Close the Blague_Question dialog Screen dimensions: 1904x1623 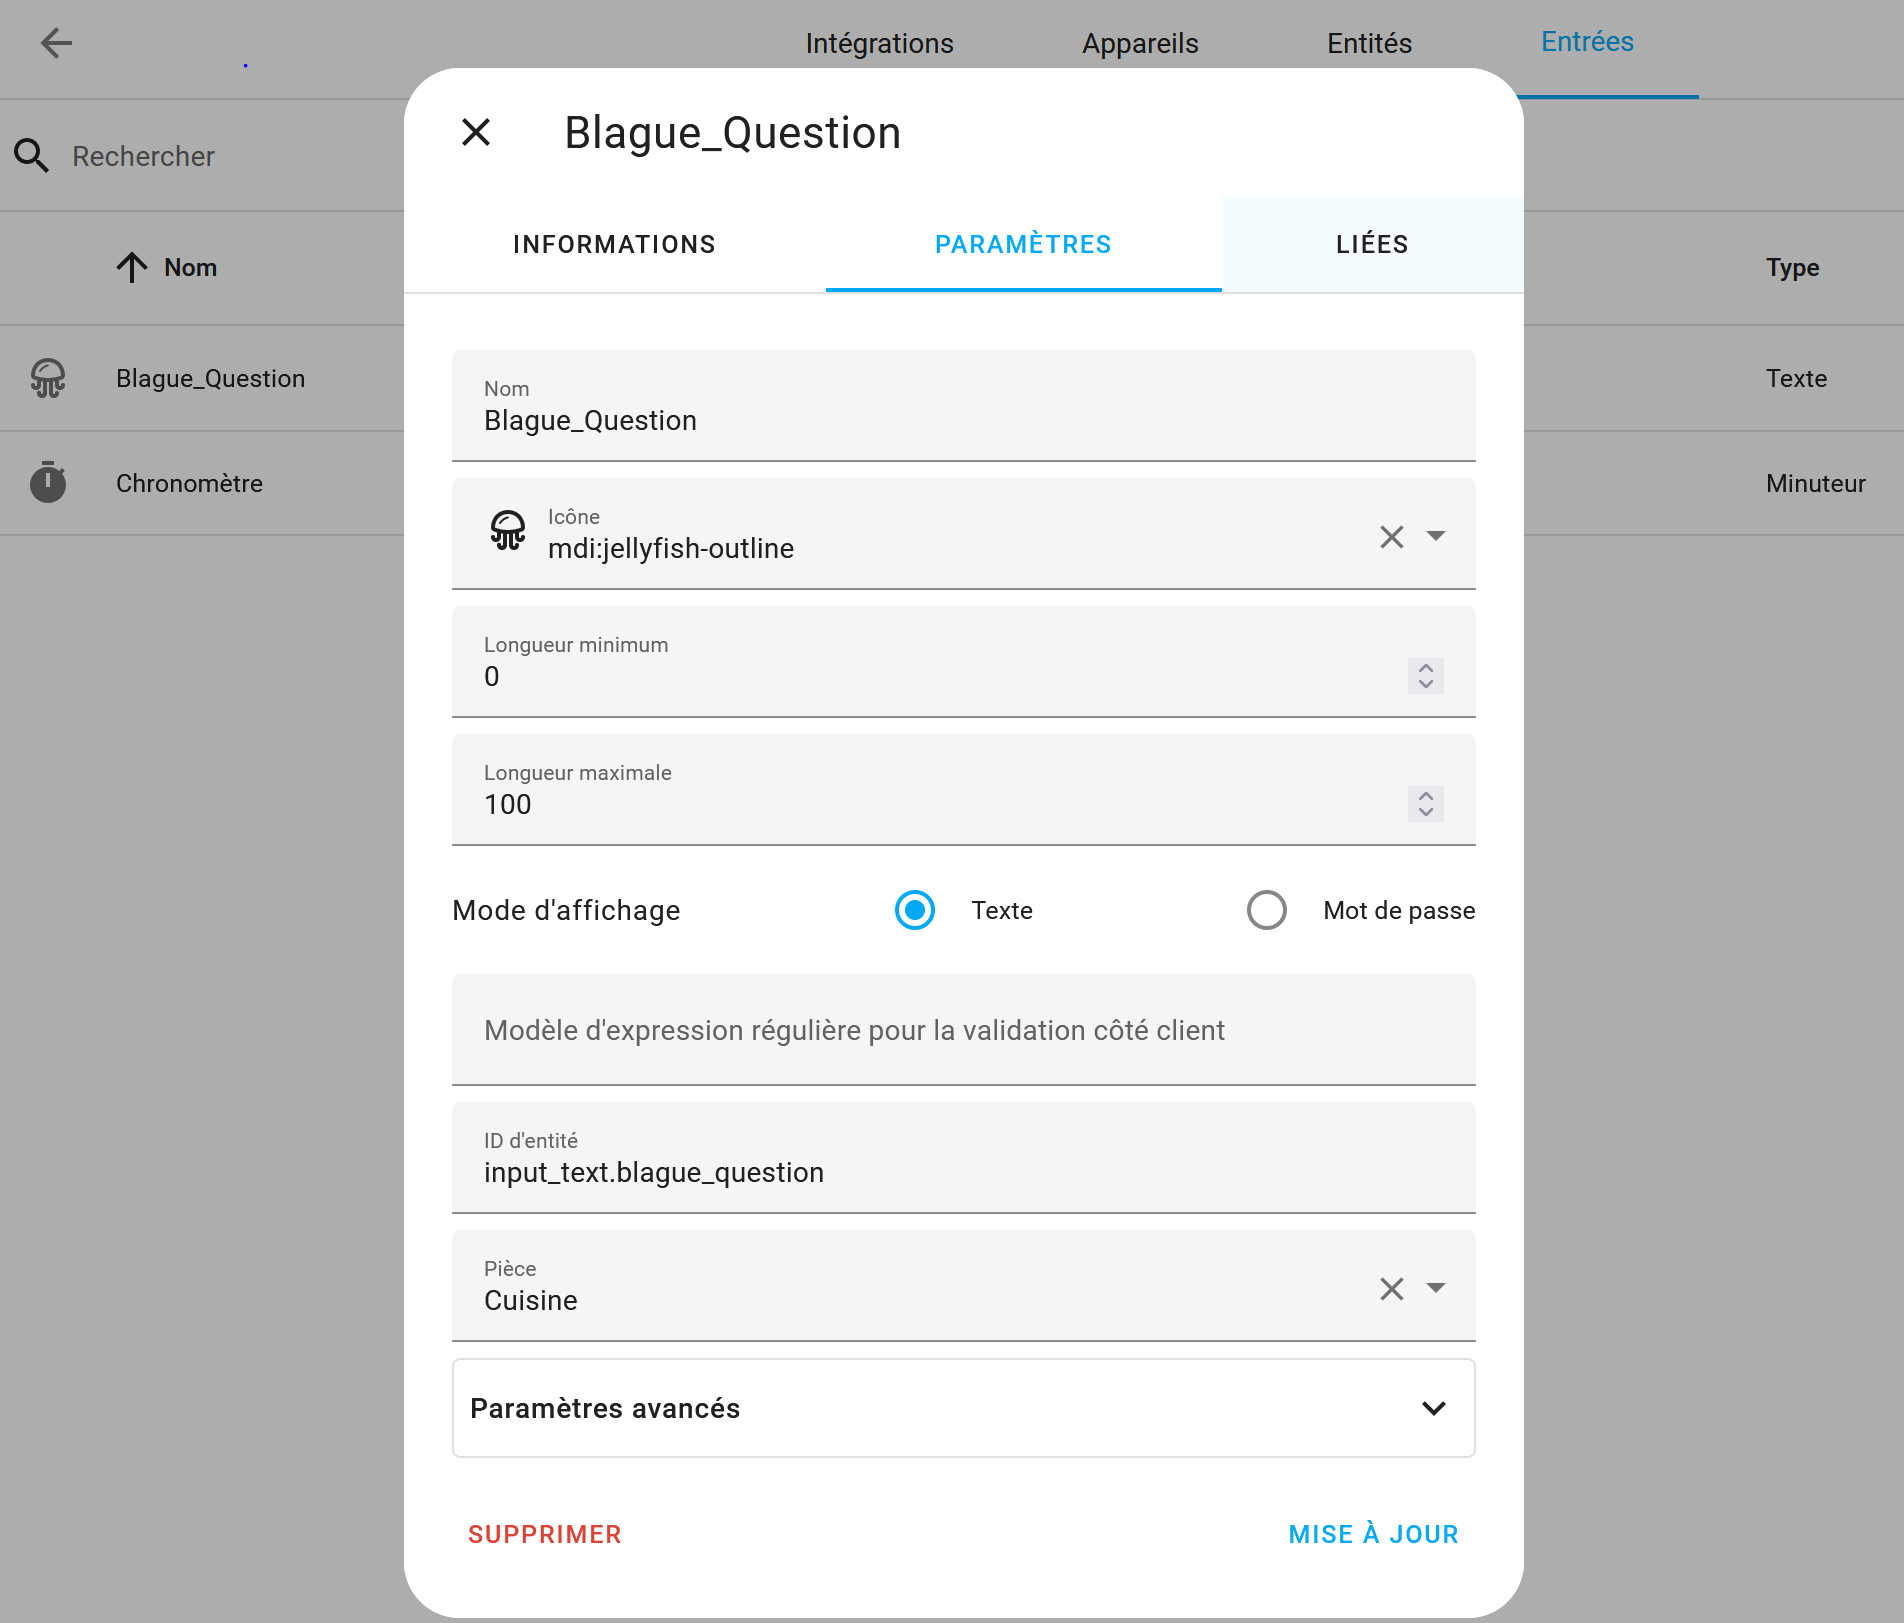476,132
